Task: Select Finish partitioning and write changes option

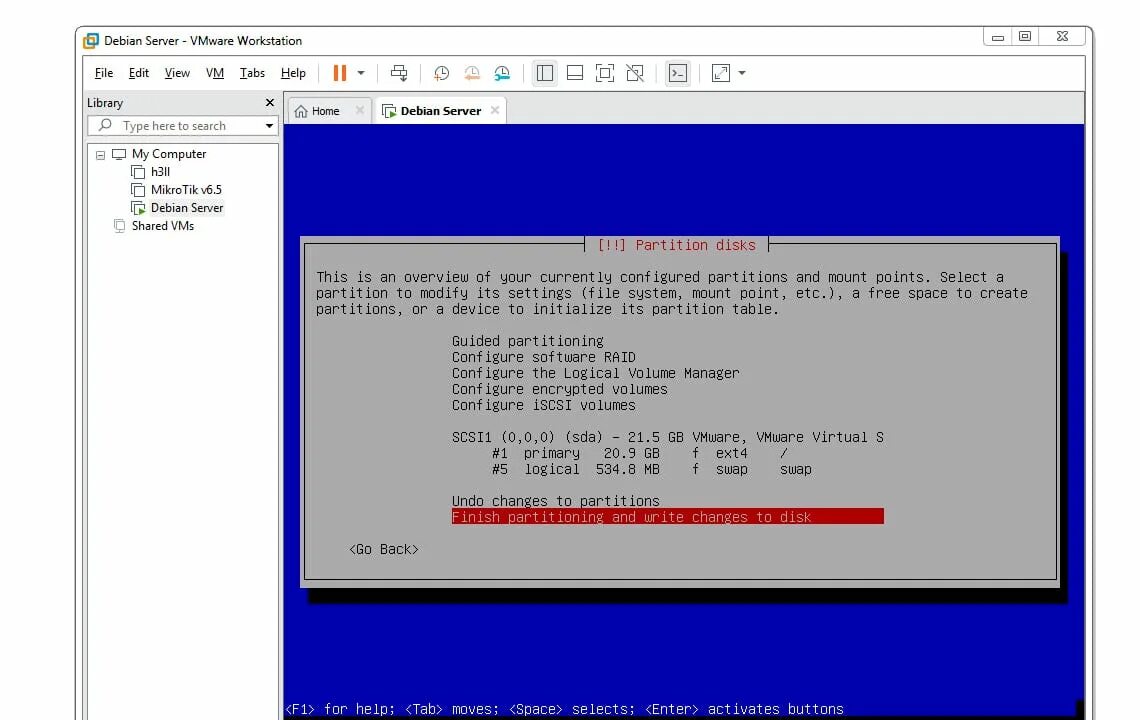Action: 631,516
